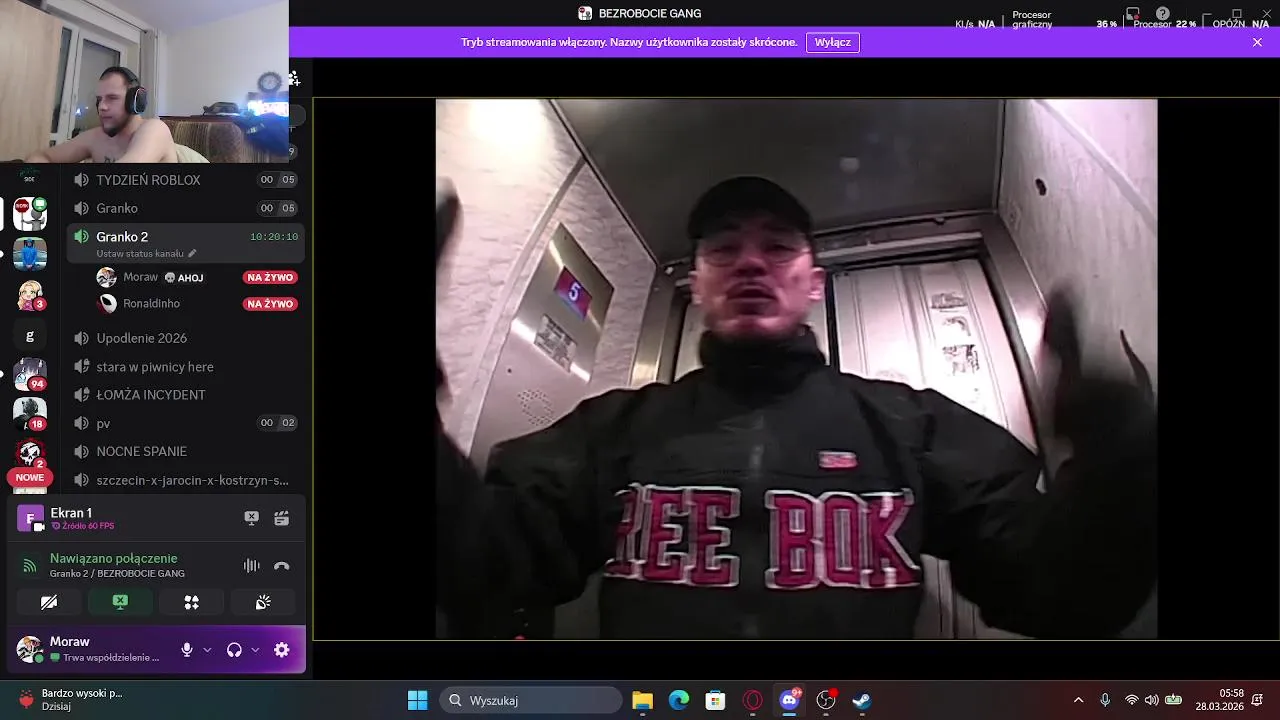Open the blue character server icon
1280x720 pixels.
[x=30, y=254]
